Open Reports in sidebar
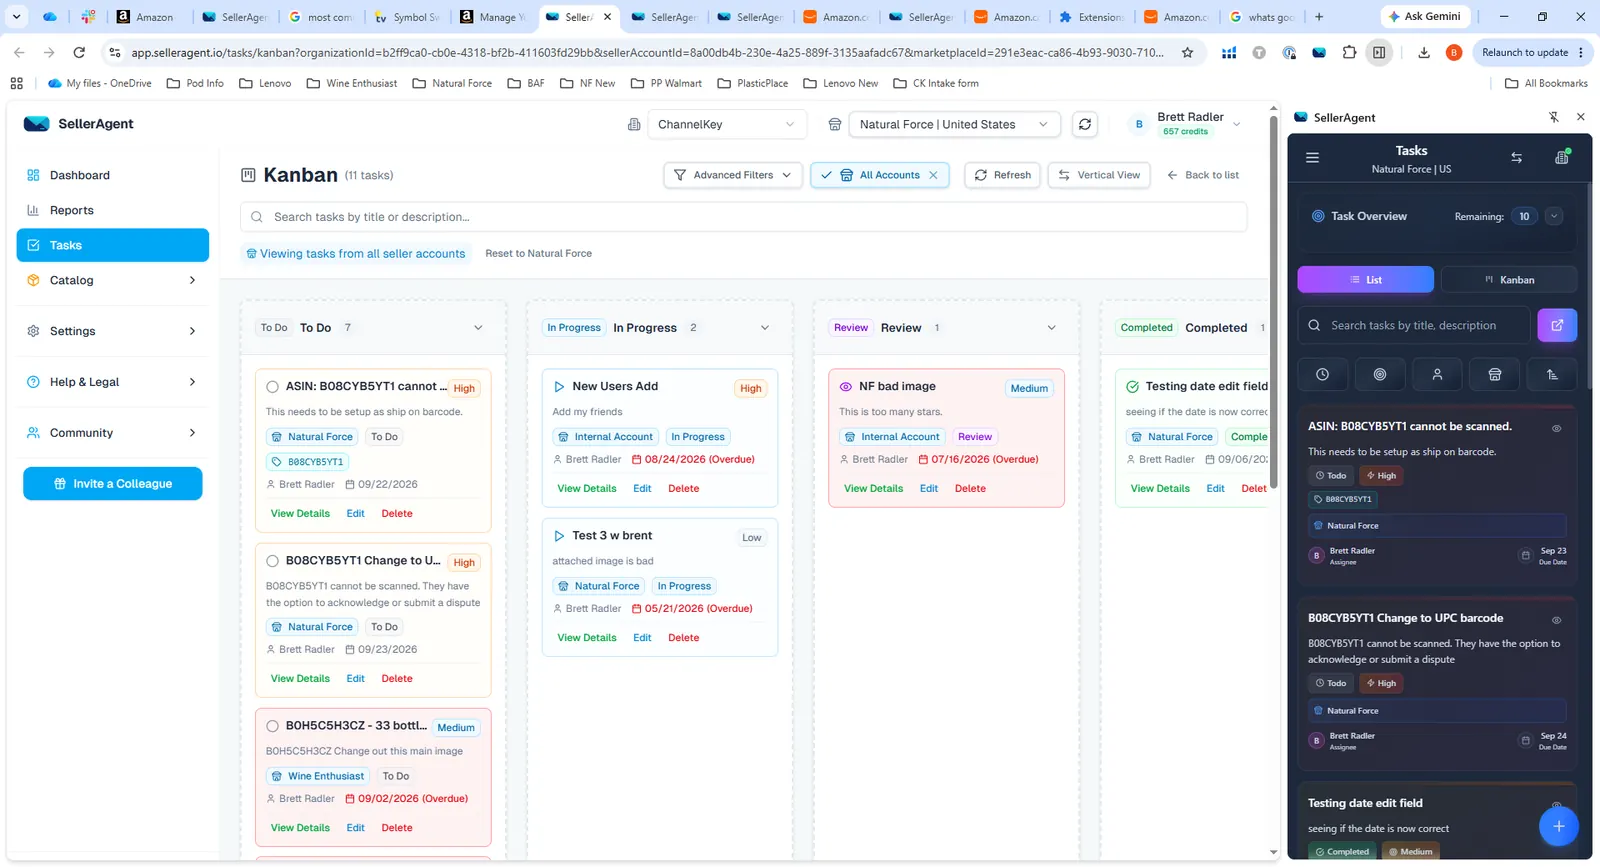The height and width of the screenshot is (867, 1600). pyautogui.click(x=113, y=210)
